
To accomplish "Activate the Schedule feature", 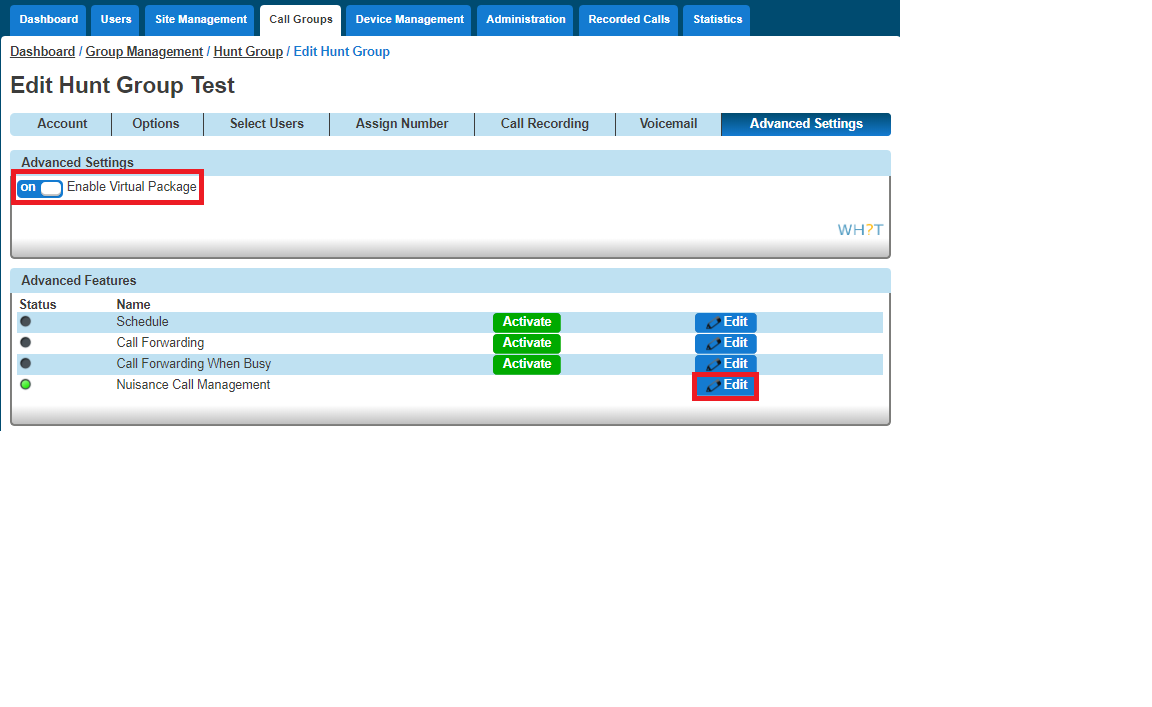I will [x=527, y=322].
